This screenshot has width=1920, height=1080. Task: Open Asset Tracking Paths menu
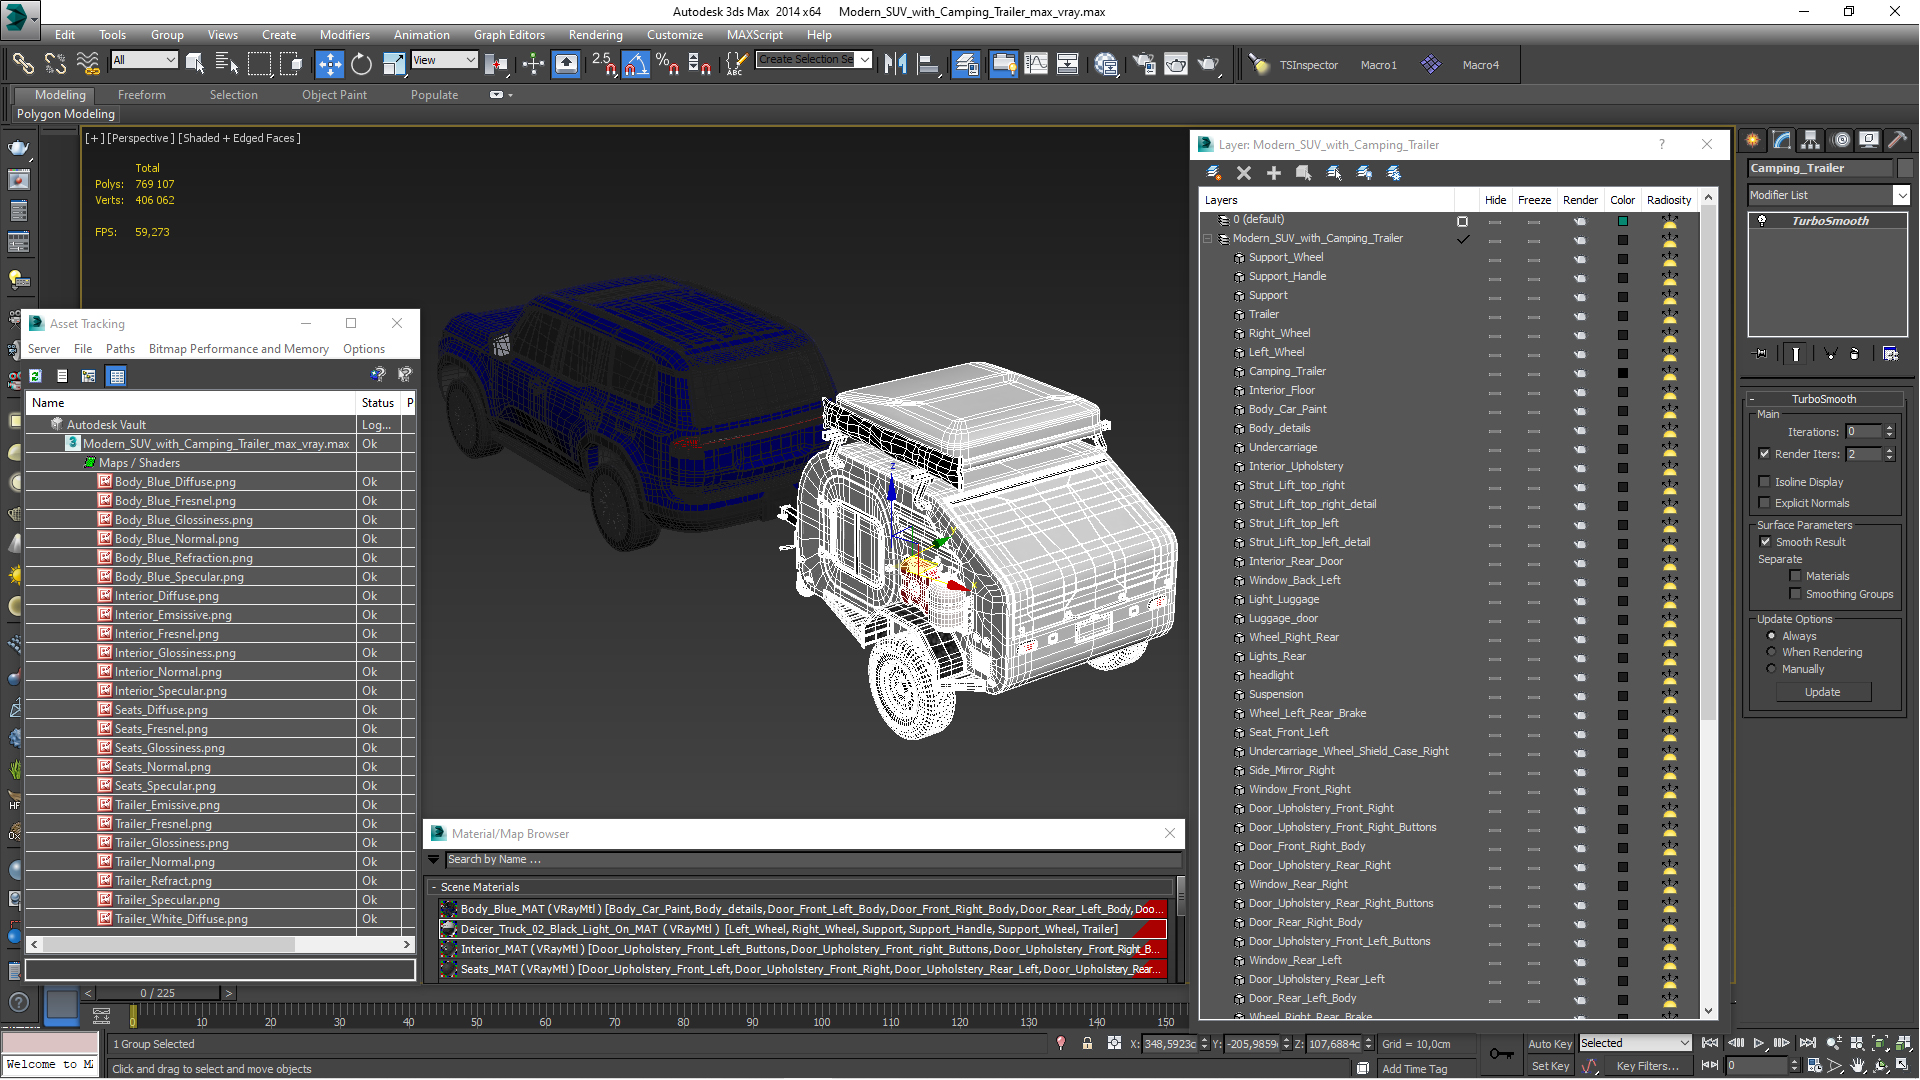click(x=120, y=349)
